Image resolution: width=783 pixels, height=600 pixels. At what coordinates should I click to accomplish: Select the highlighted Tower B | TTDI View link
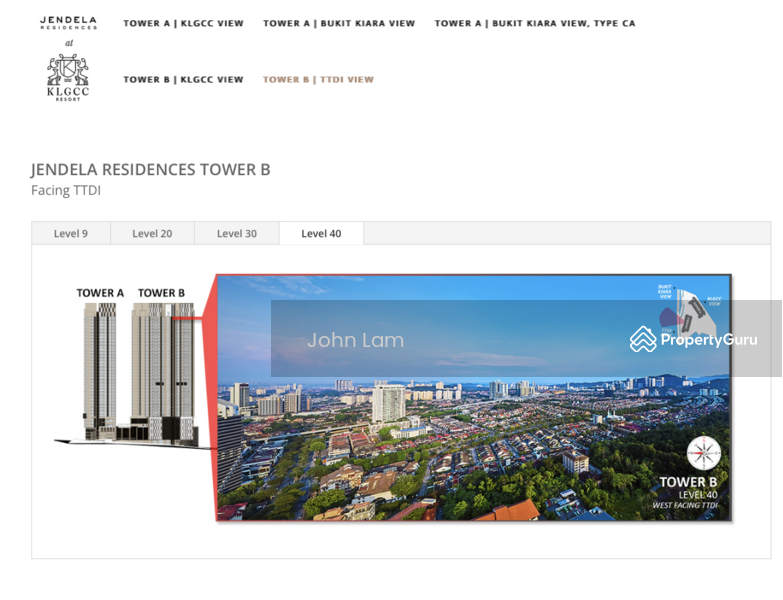[x=318, y=79]
